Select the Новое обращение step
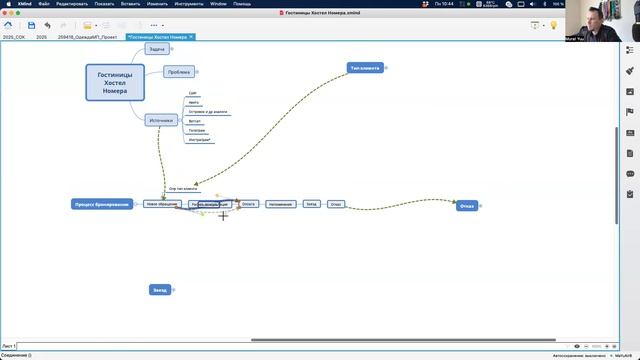Viewport: 640px width, 360px height. click(x=162, y=204)
